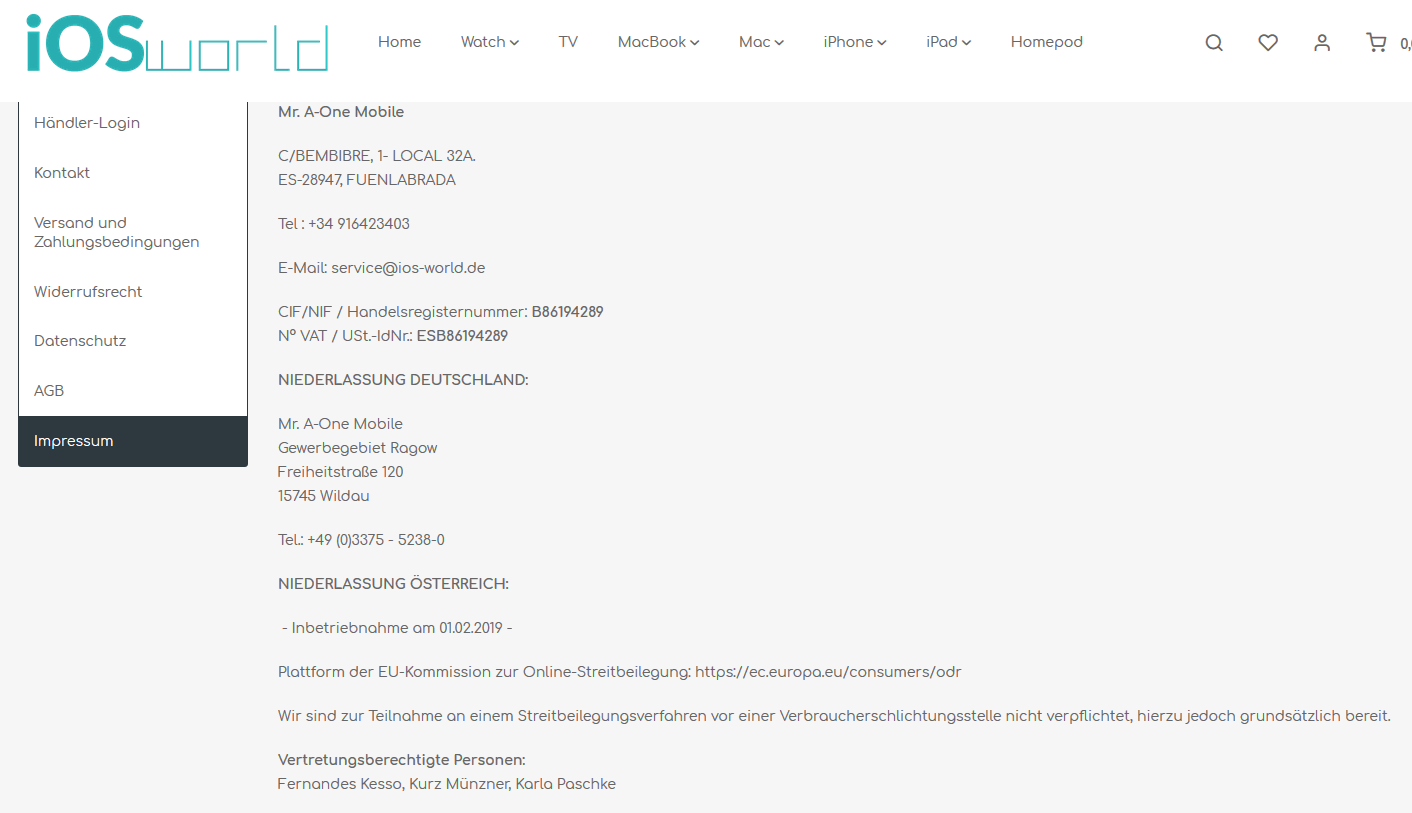Viewport: 1412px width, 813px height.
Task: Click the text ES-28947, FUENLABRADA
Action: (367, 180)
